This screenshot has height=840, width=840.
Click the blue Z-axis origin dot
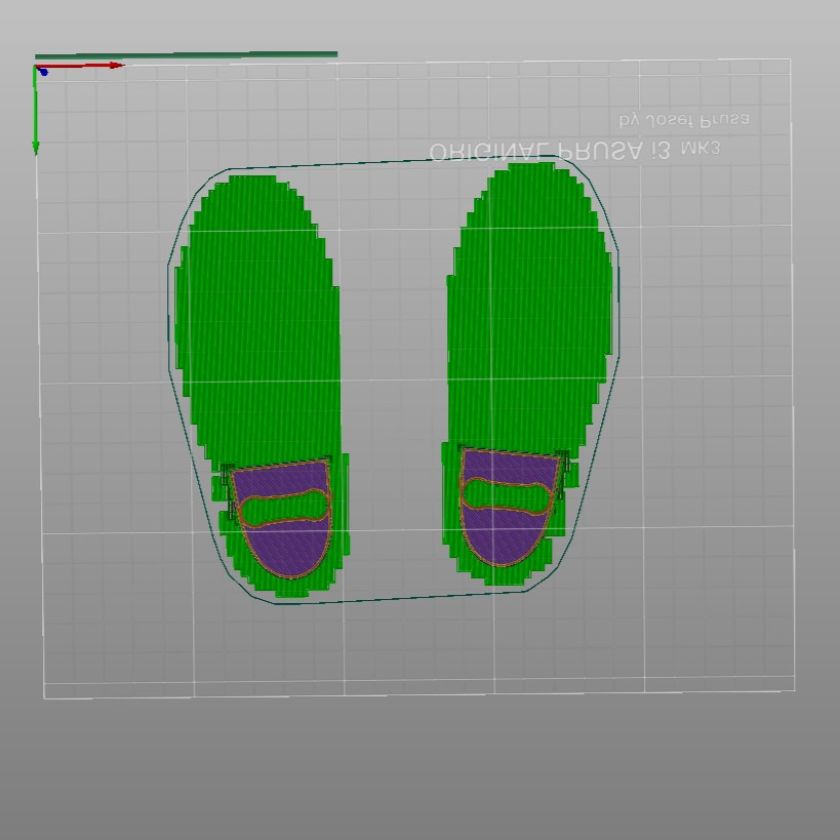point(43,72)
